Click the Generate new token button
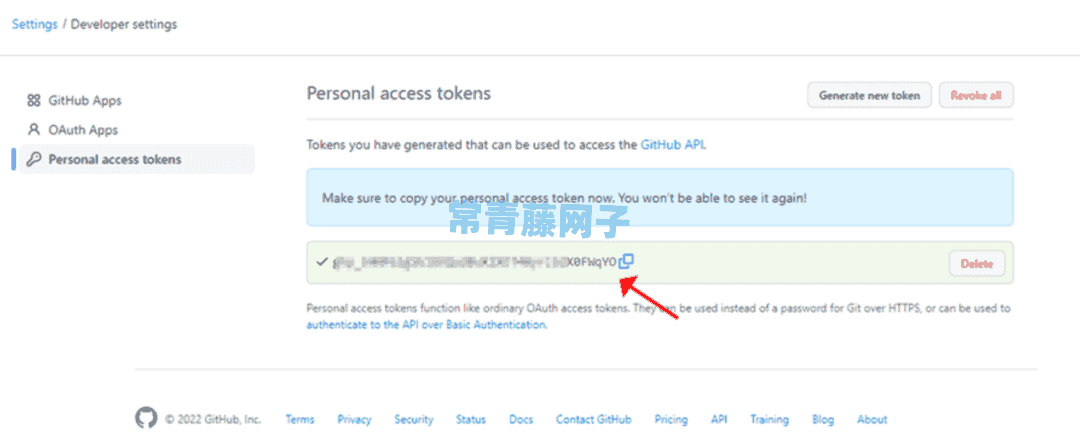The image size is (1080, 440). pos(869,96)
